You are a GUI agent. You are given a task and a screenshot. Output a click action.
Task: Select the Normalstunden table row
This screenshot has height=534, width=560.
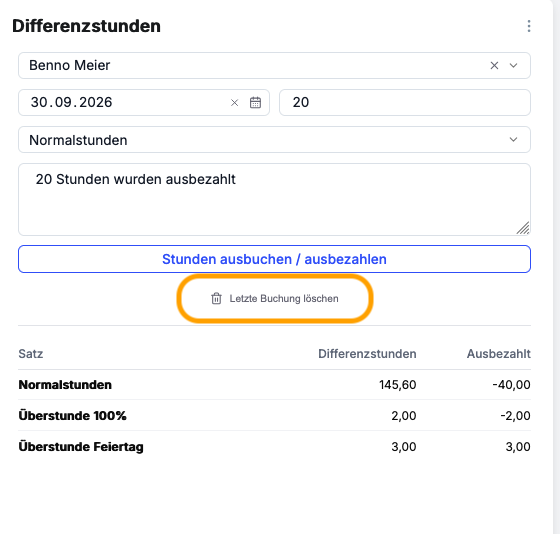pos(274,385)
